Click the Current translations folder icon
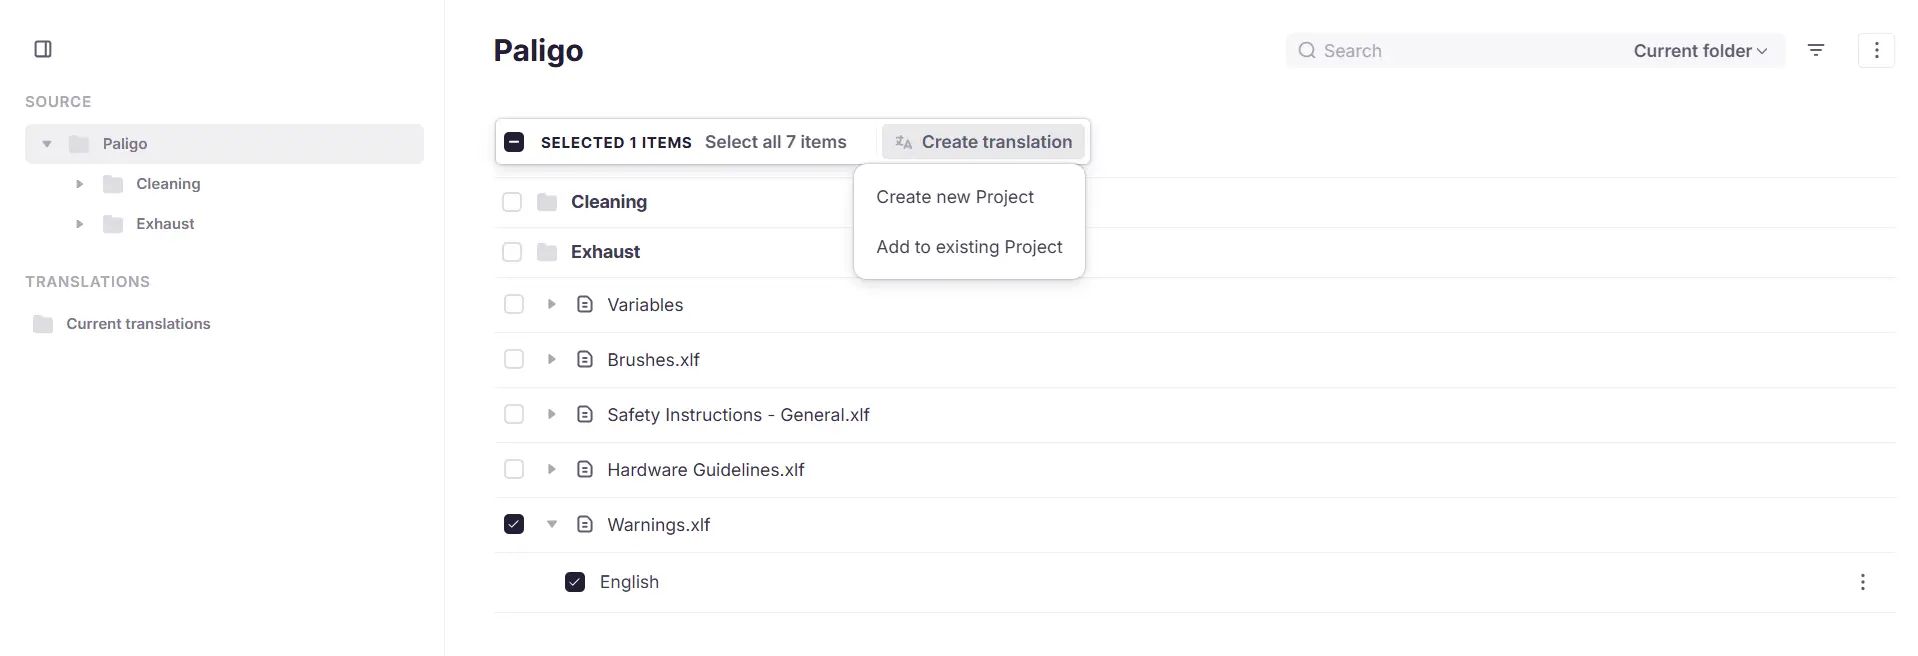 [x=43, y=324]
